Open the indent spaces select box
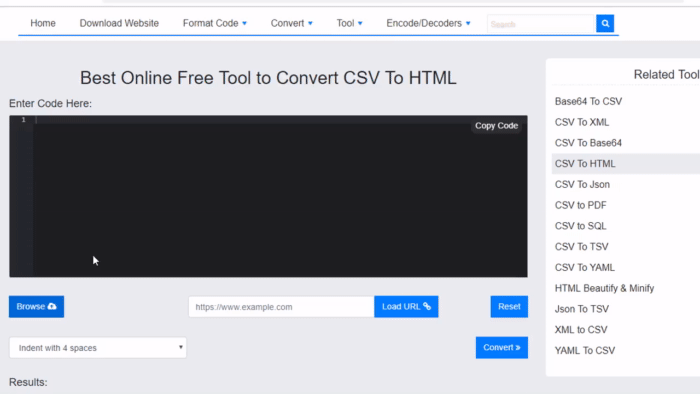Image resolution: width=700 pixels, height=394 pixels. (98, 348)
